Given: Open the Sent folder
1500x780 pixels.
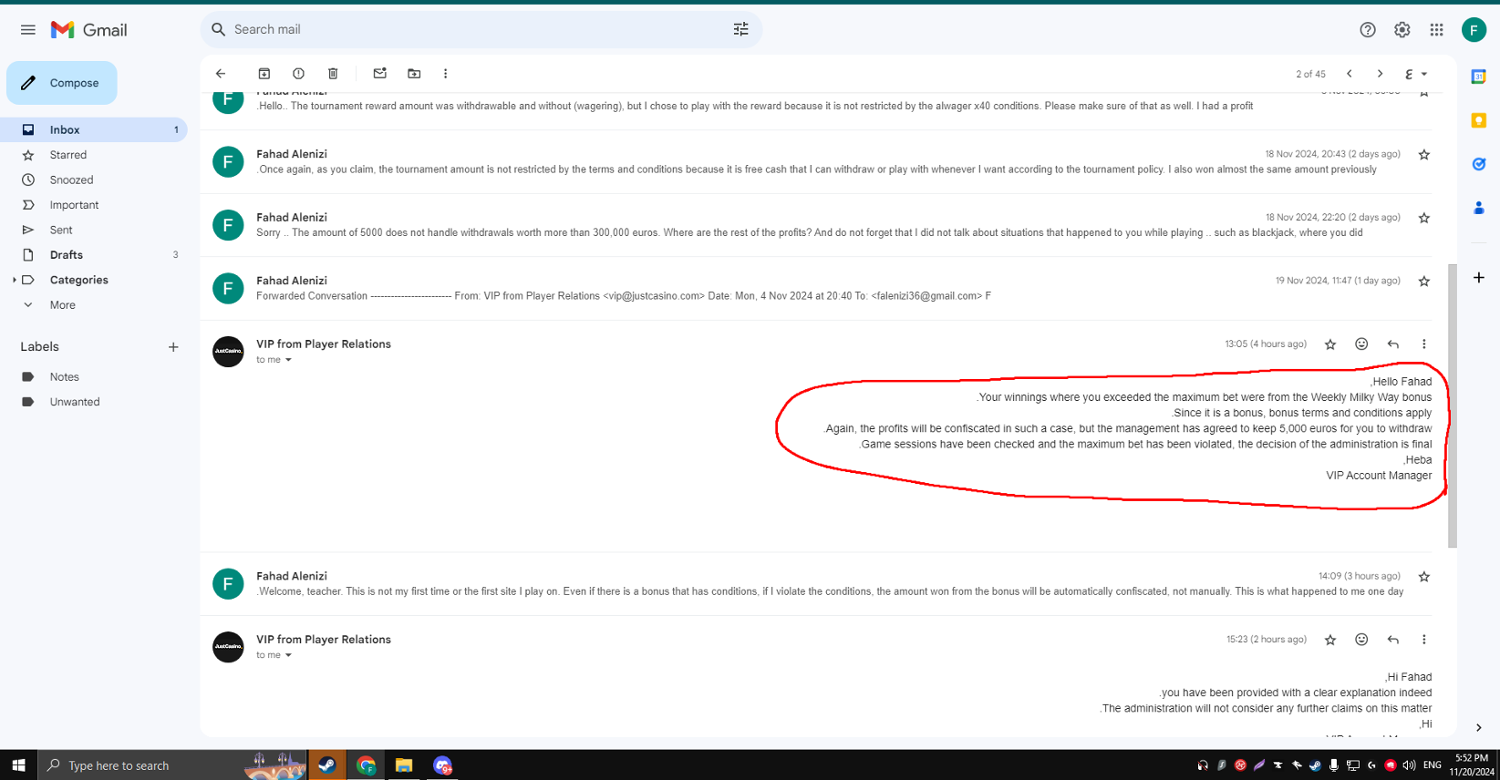Looking at the screenshot, I should (x=61, y=230).
